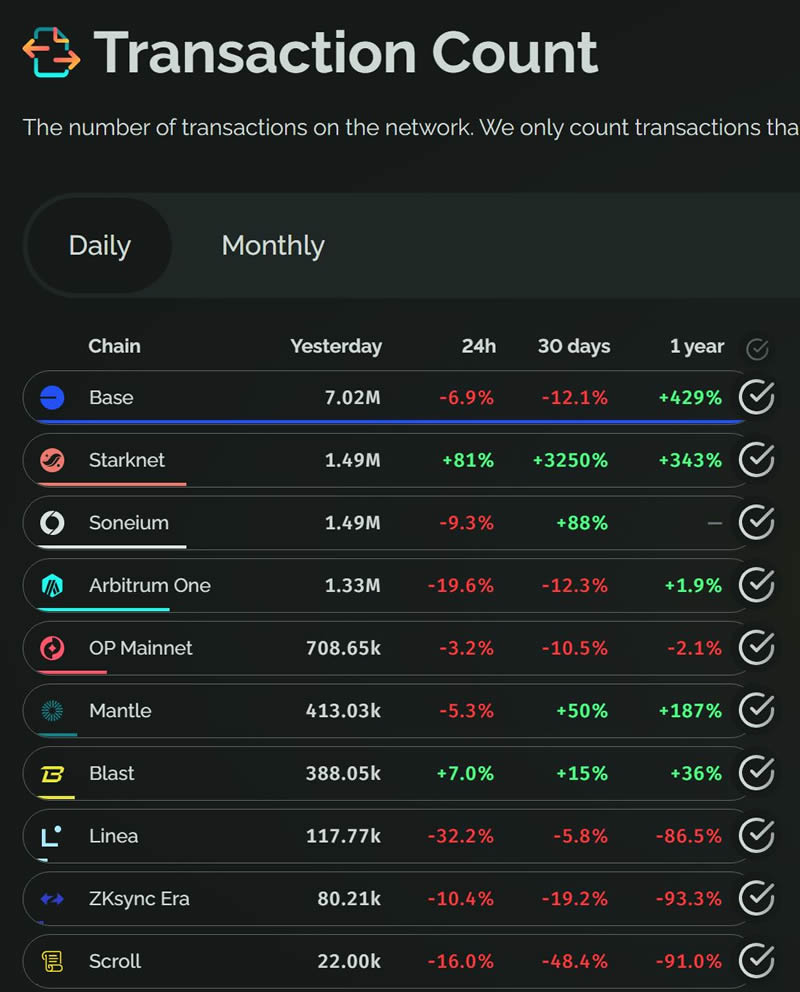Screen dimensions: 800x992
Task: Click the Blast chain logo icon
Action: tap(52, 774)
